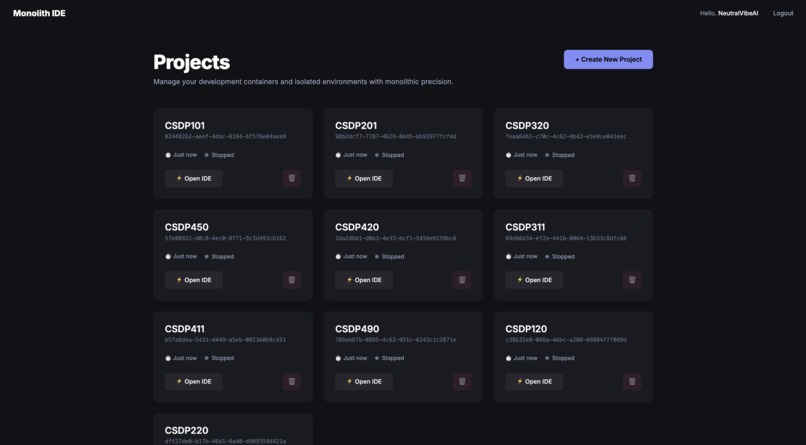The width and height of the screenshot is (806, 445).
Task: Click the Stopped status on CSDP101
Action: [219, 155]
